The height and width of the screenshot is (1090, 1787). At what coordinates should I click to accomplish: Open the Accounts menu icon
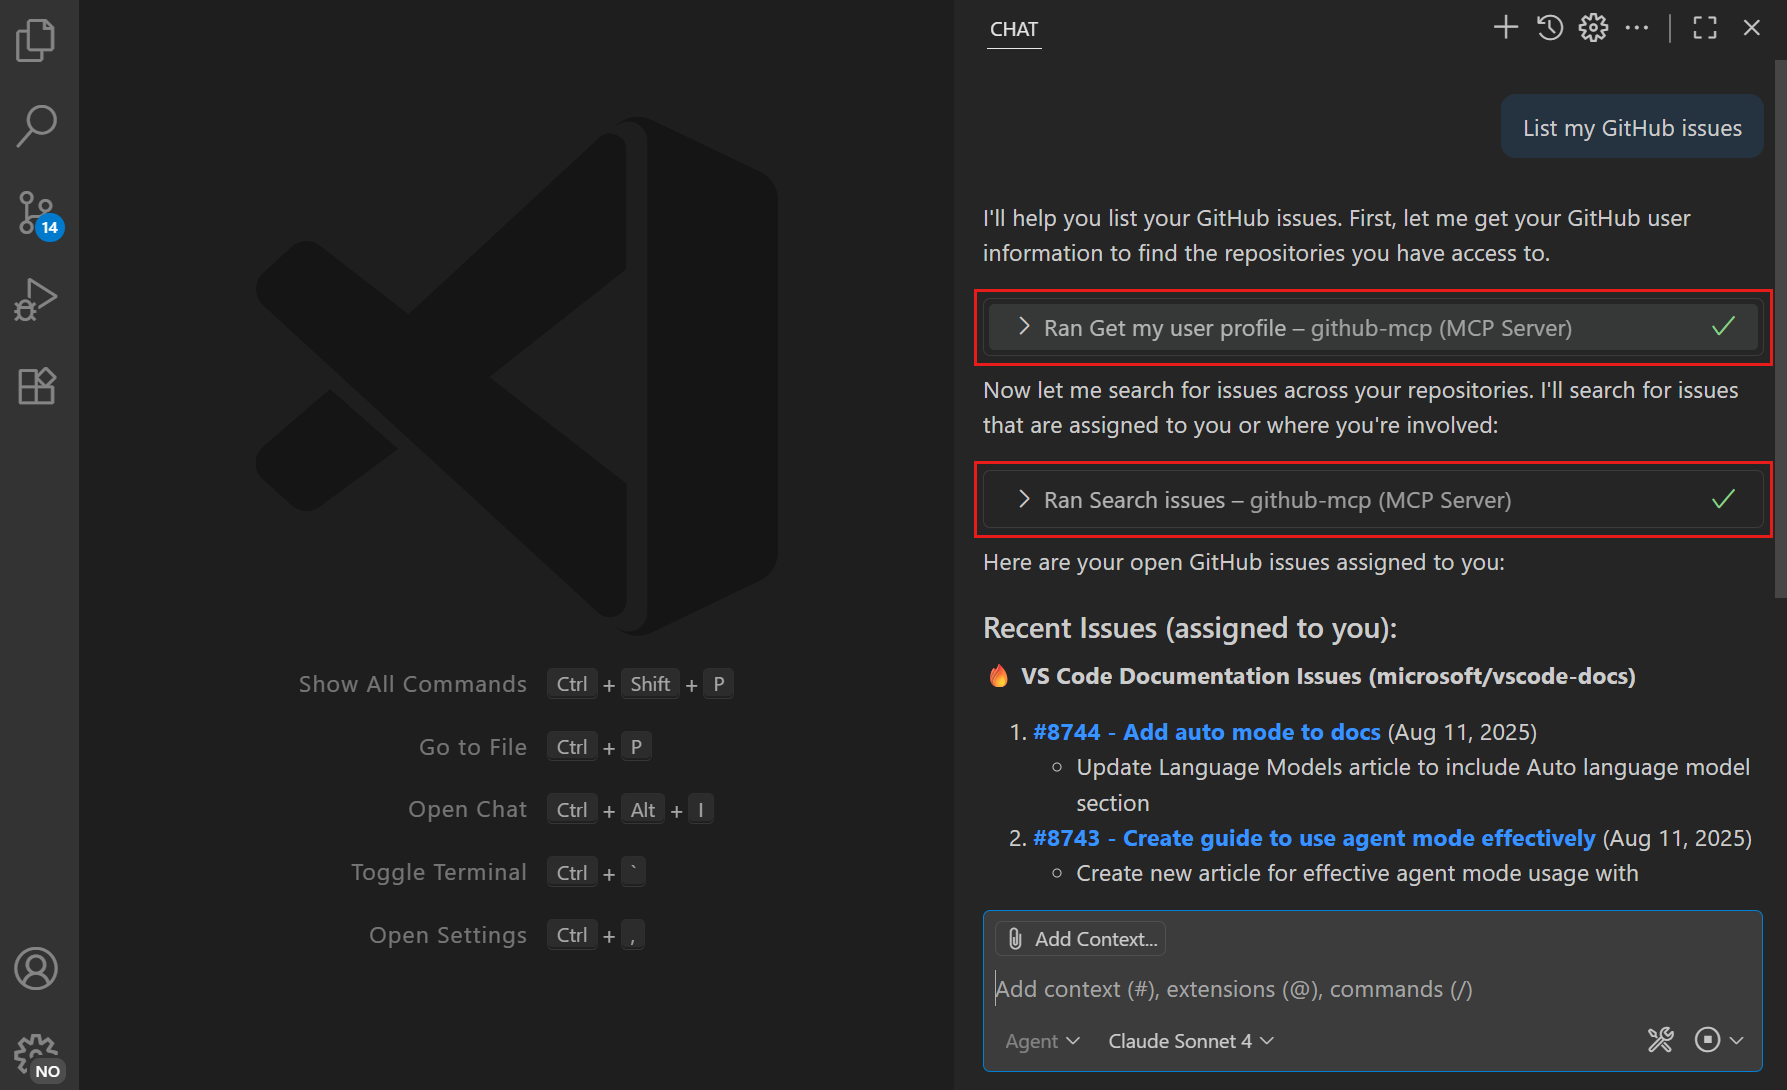pos(37,968)
